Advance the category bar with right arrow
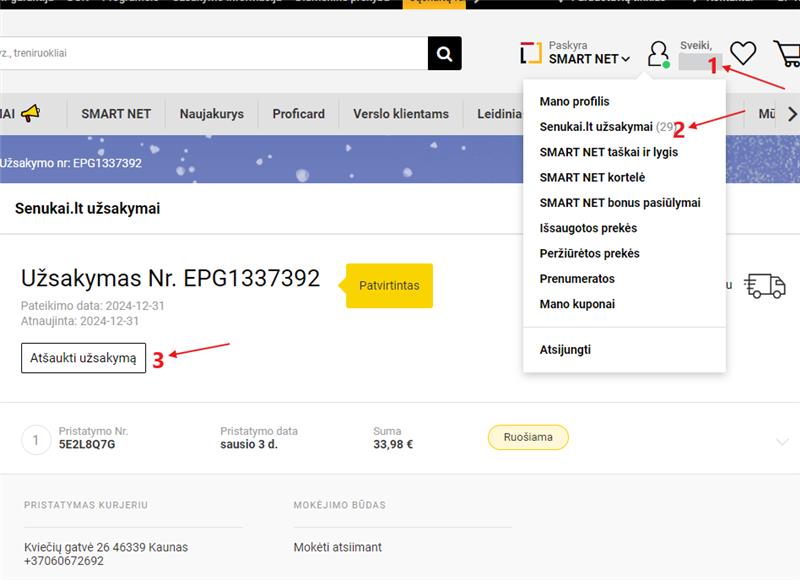 point(792,114)
